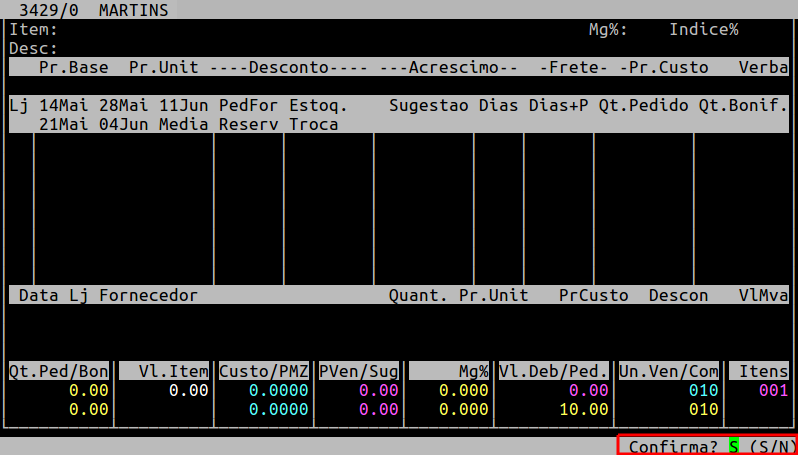Click the Indice% label at top
The width and height of the screenshot is (798, 455).
(x=704, y=30)
